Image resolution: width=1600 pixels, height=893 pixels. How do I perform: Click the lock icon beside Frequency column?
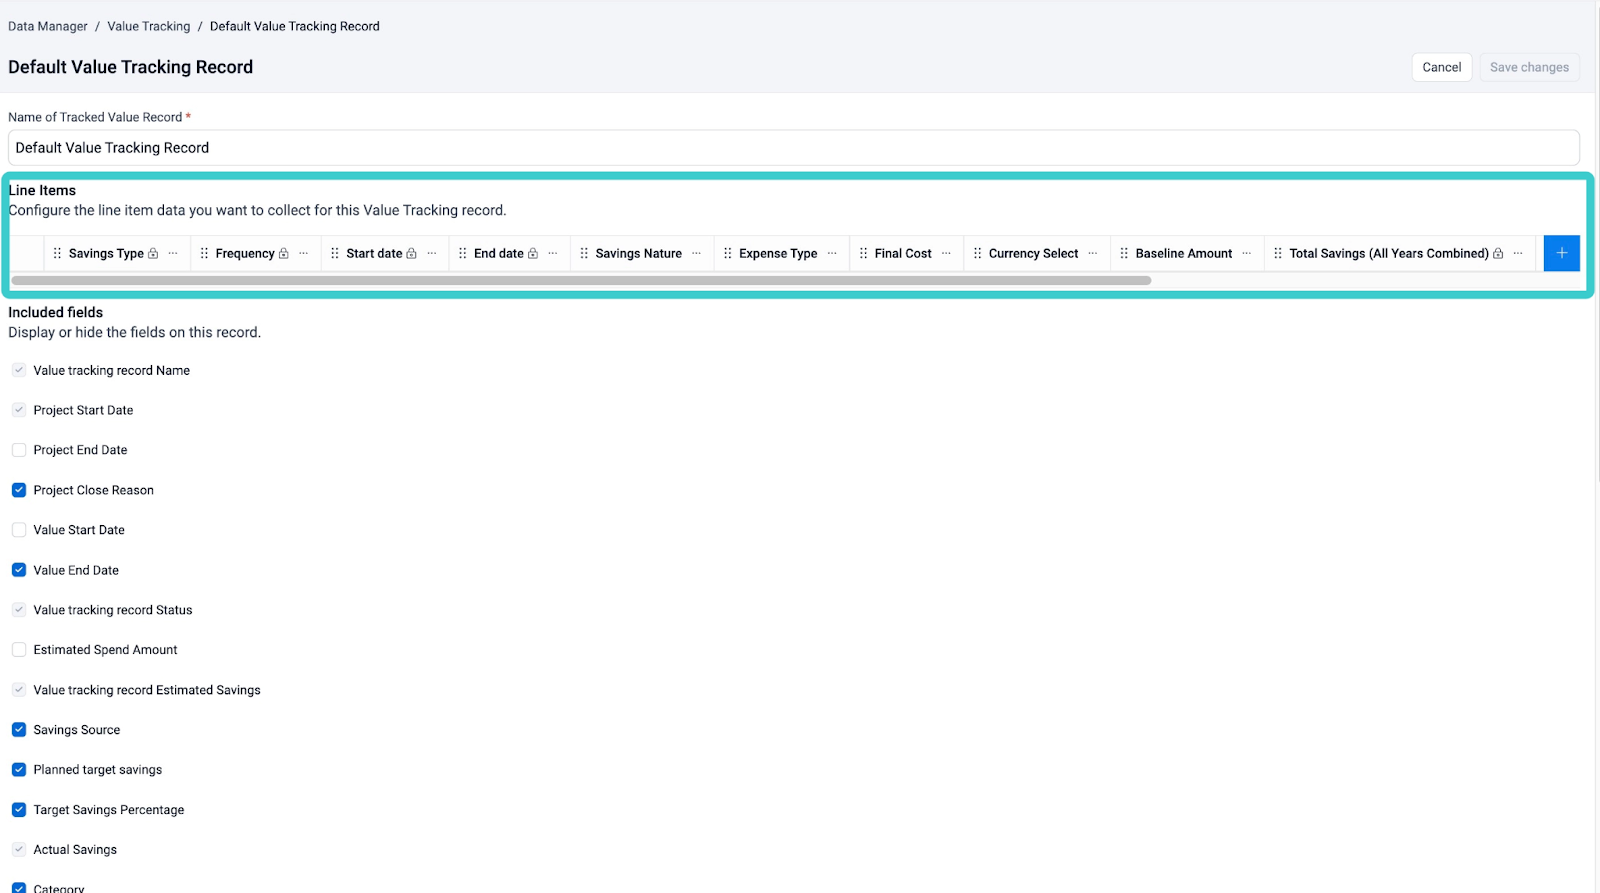click(x=284, y=254)
